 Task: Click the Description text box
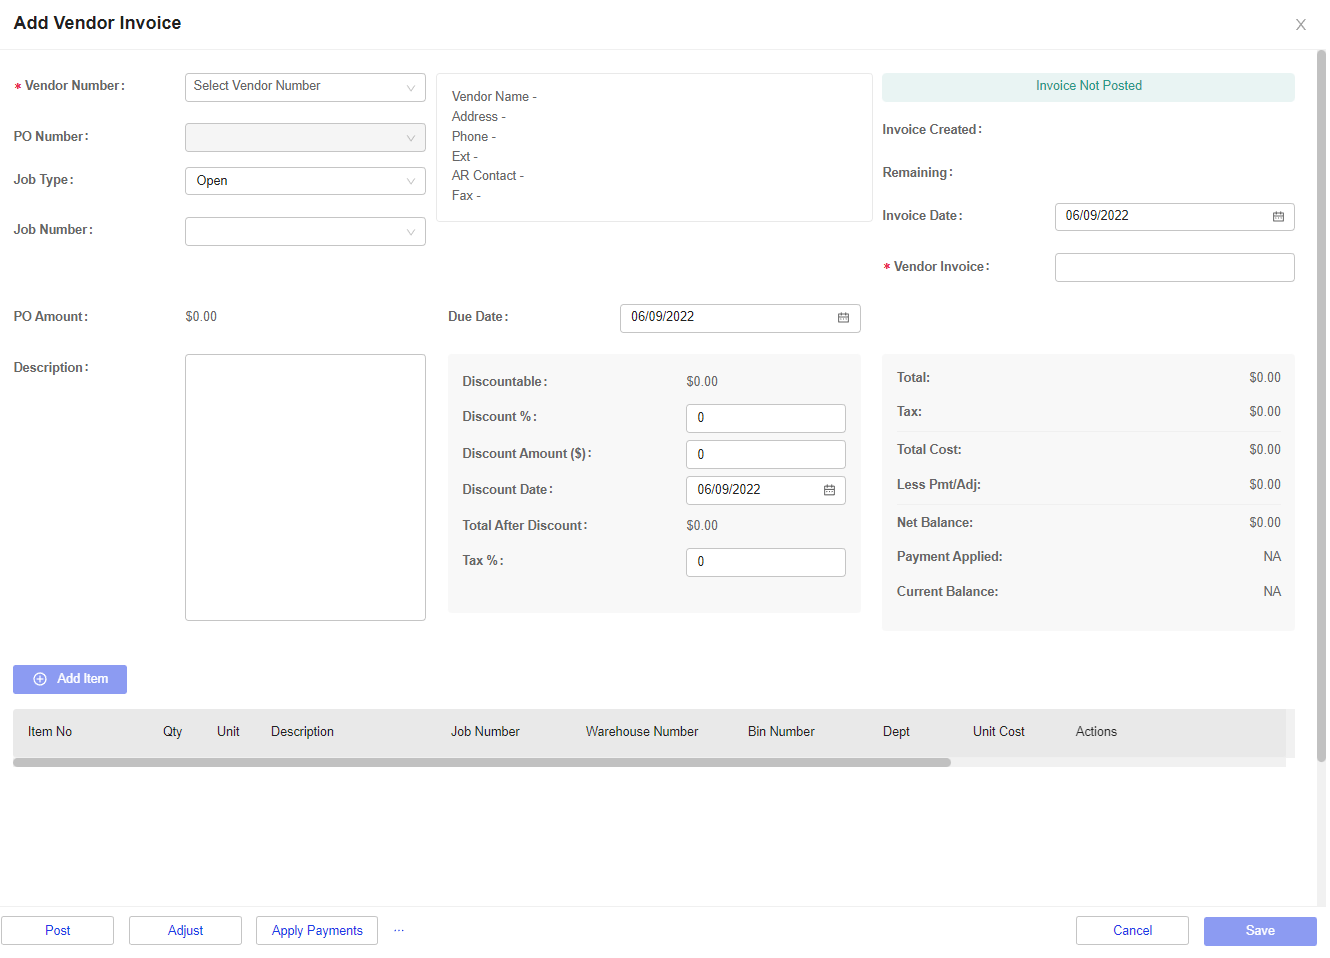tap(305, 486)
